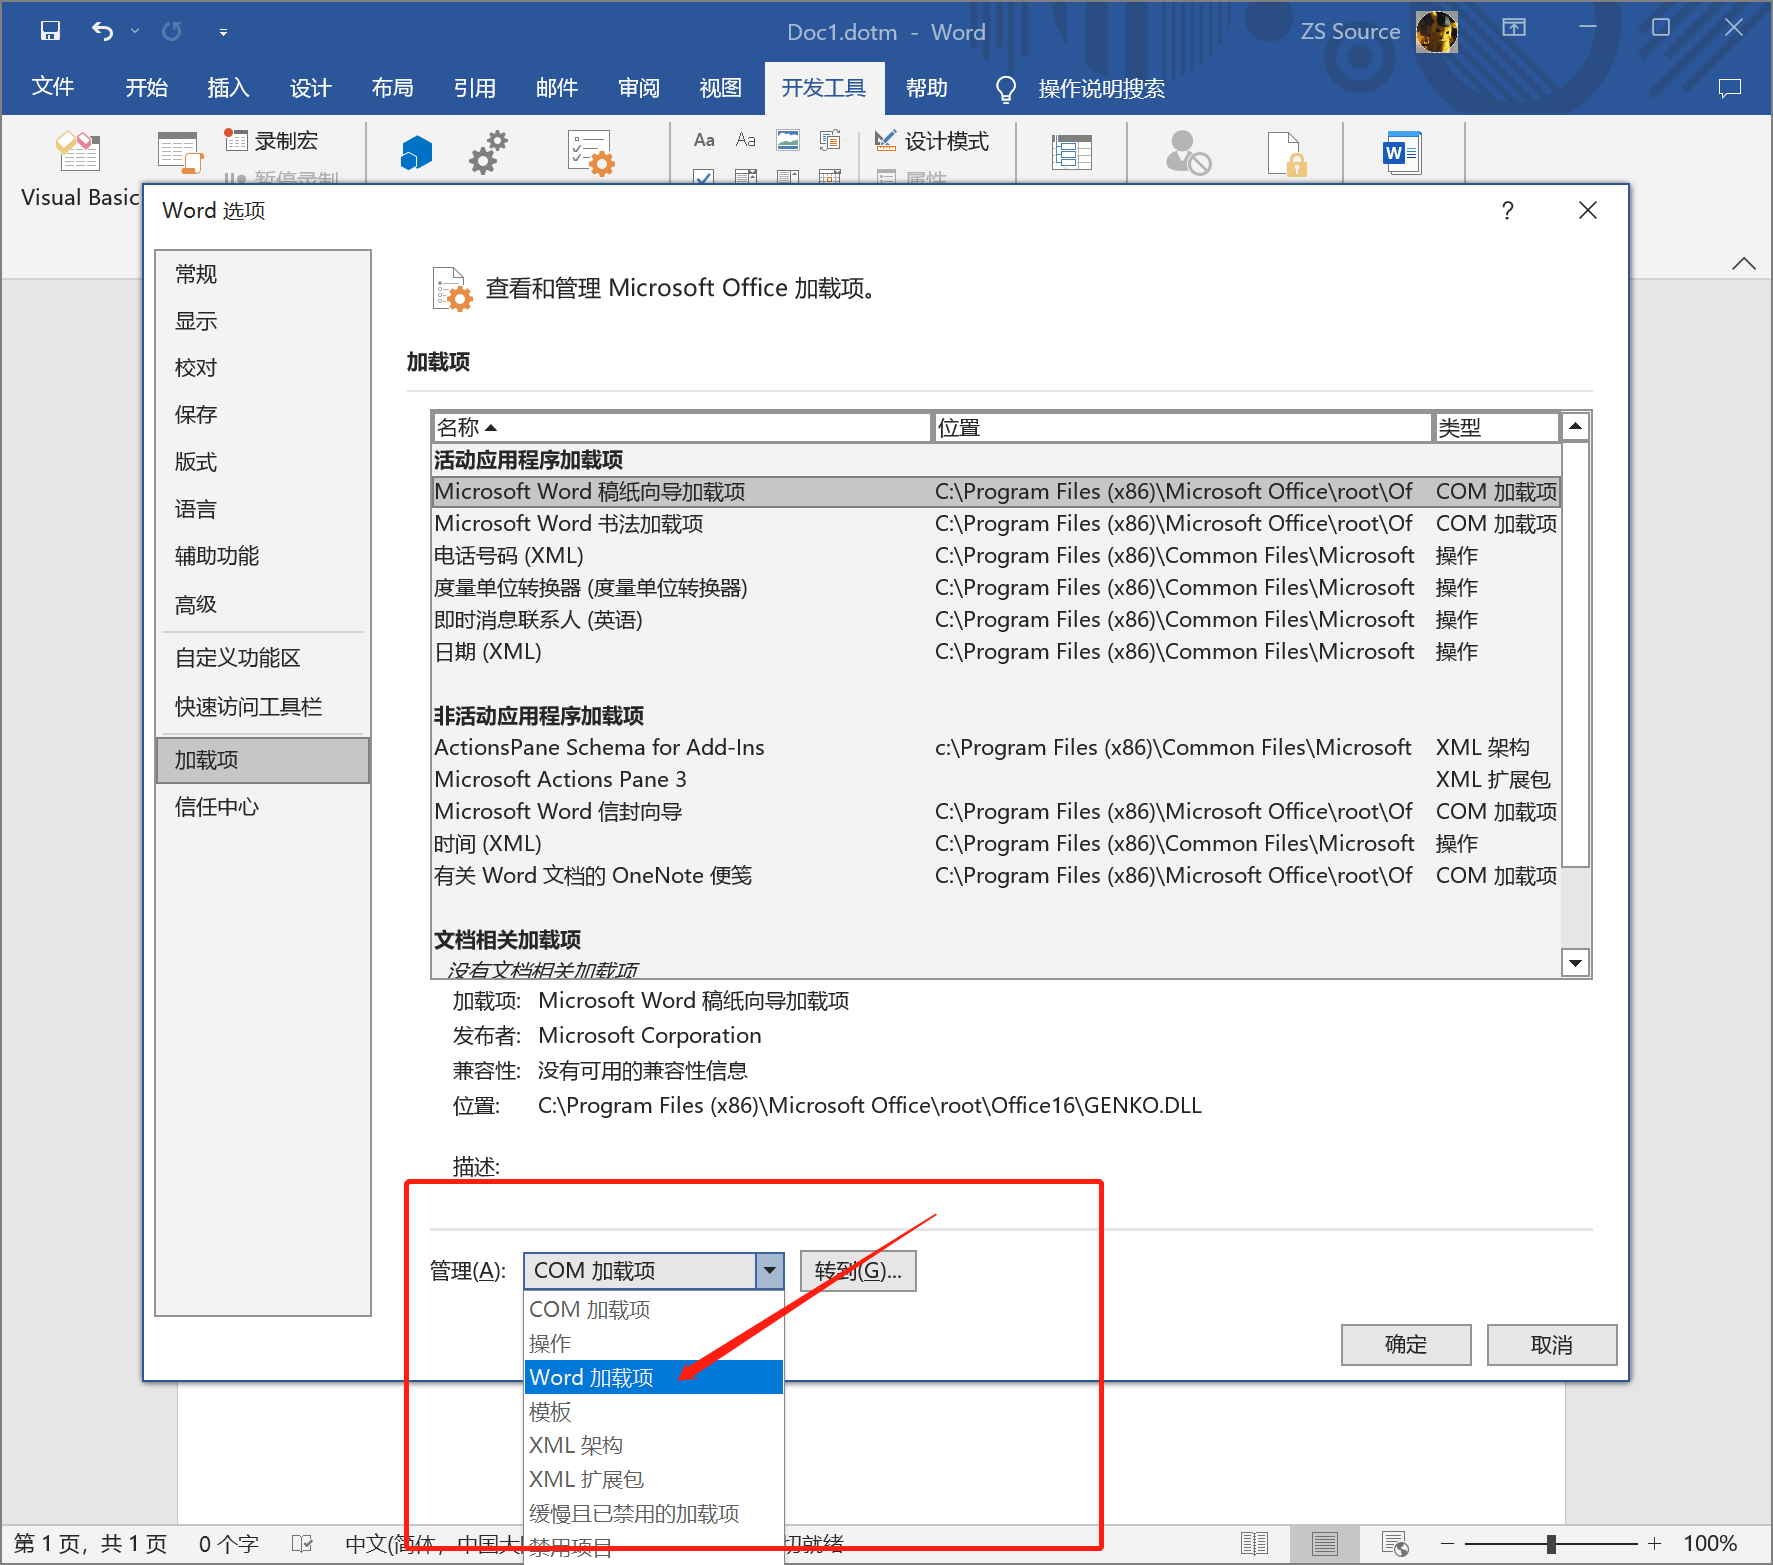Open COM Add-ins gears icon in ribbon

coord(488,153)
